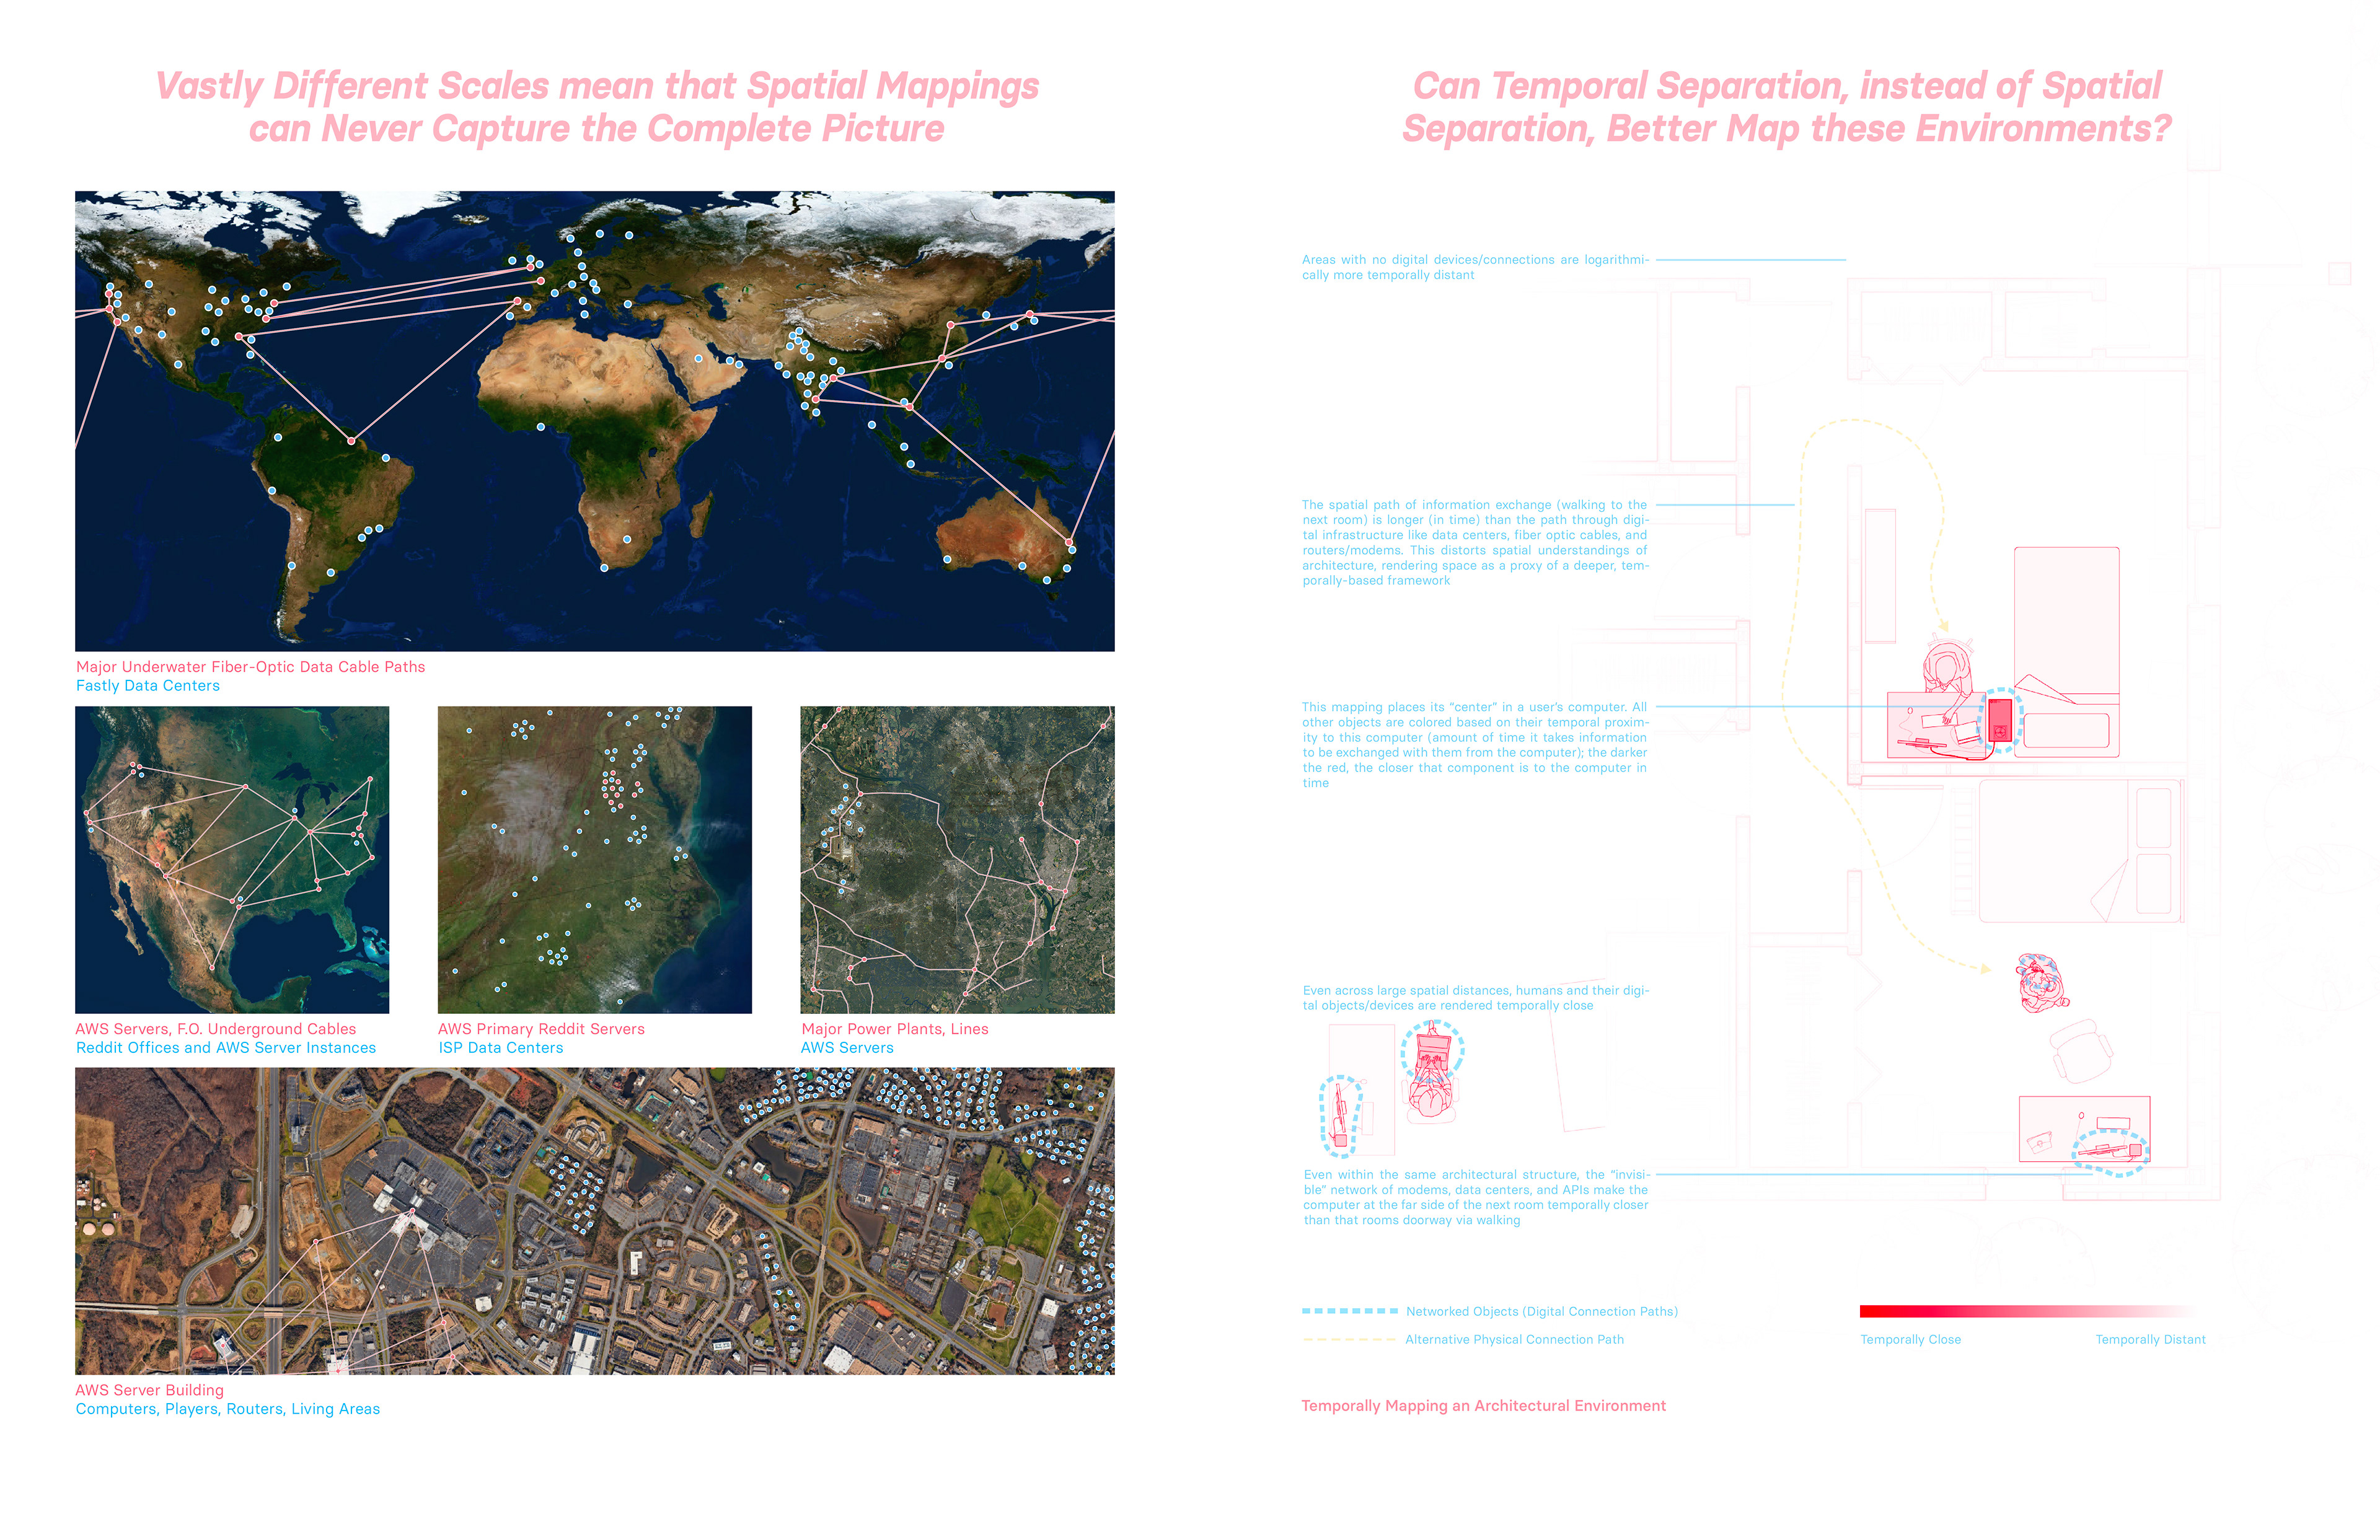The width and height of the screenshot is (2380, 1540).
Task: Click the red computer tower circled in blue
Action: click(2000, 720)
